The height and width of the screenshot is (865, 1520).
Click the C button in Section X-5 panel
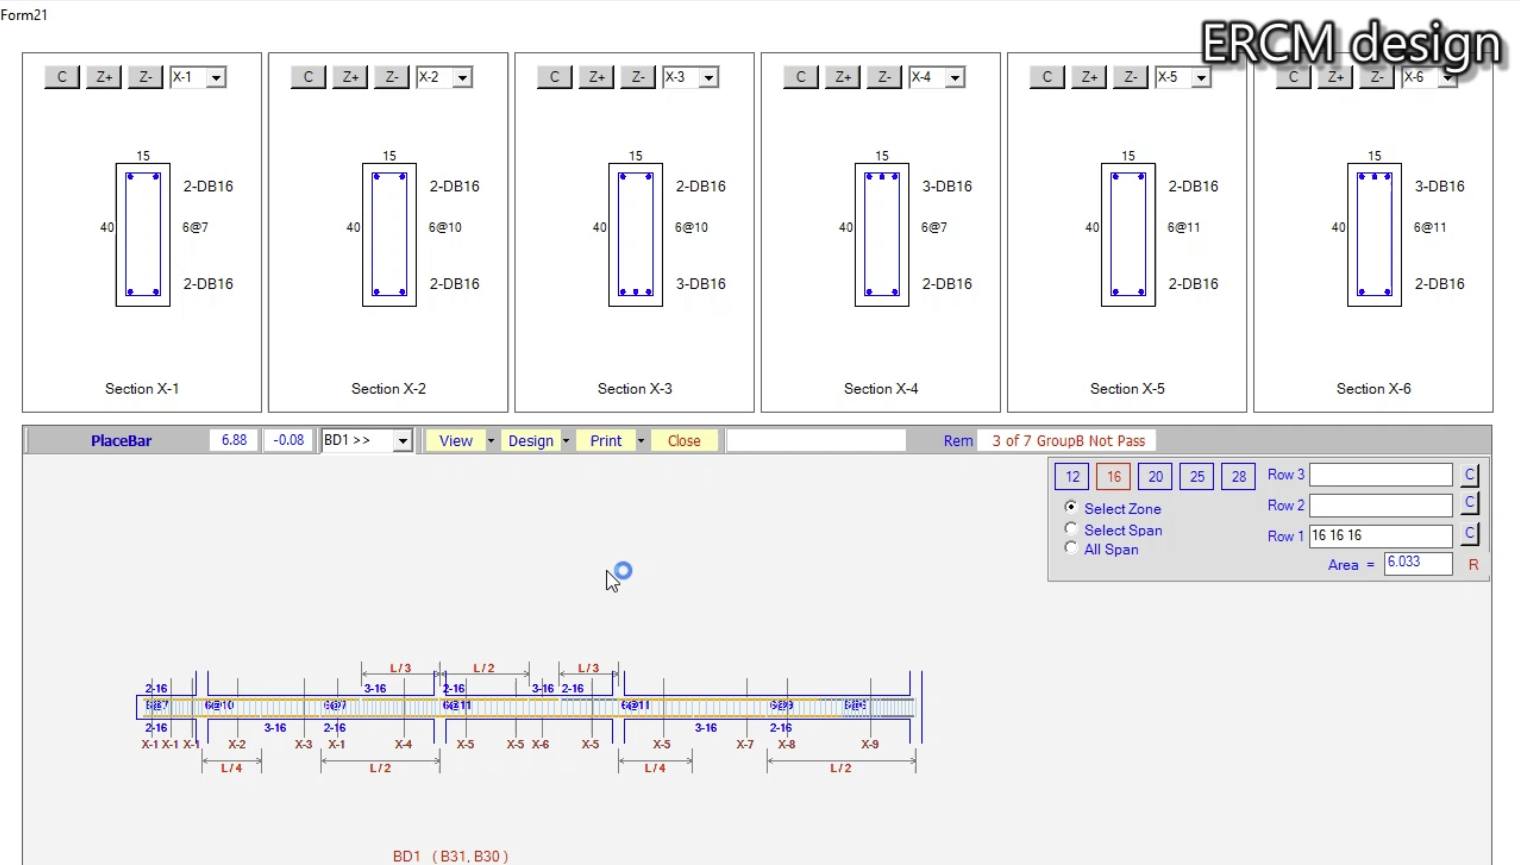[x=1047, y=77]
